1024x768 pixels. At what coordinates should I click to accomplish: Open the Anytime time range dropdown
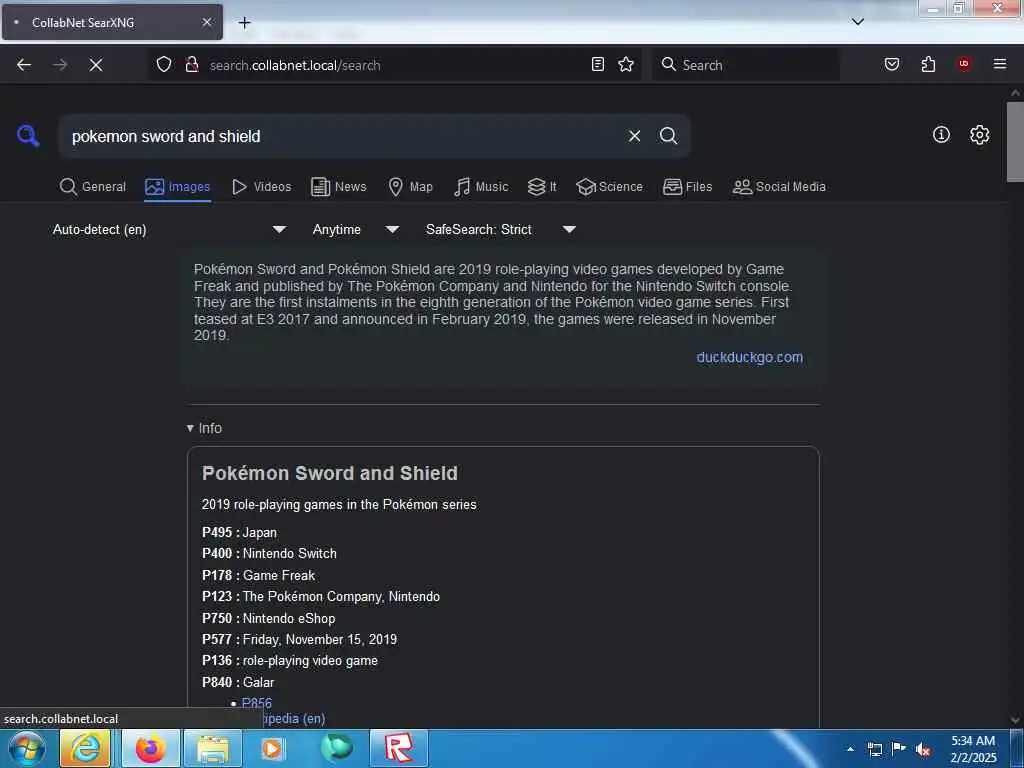coord(356,229)
